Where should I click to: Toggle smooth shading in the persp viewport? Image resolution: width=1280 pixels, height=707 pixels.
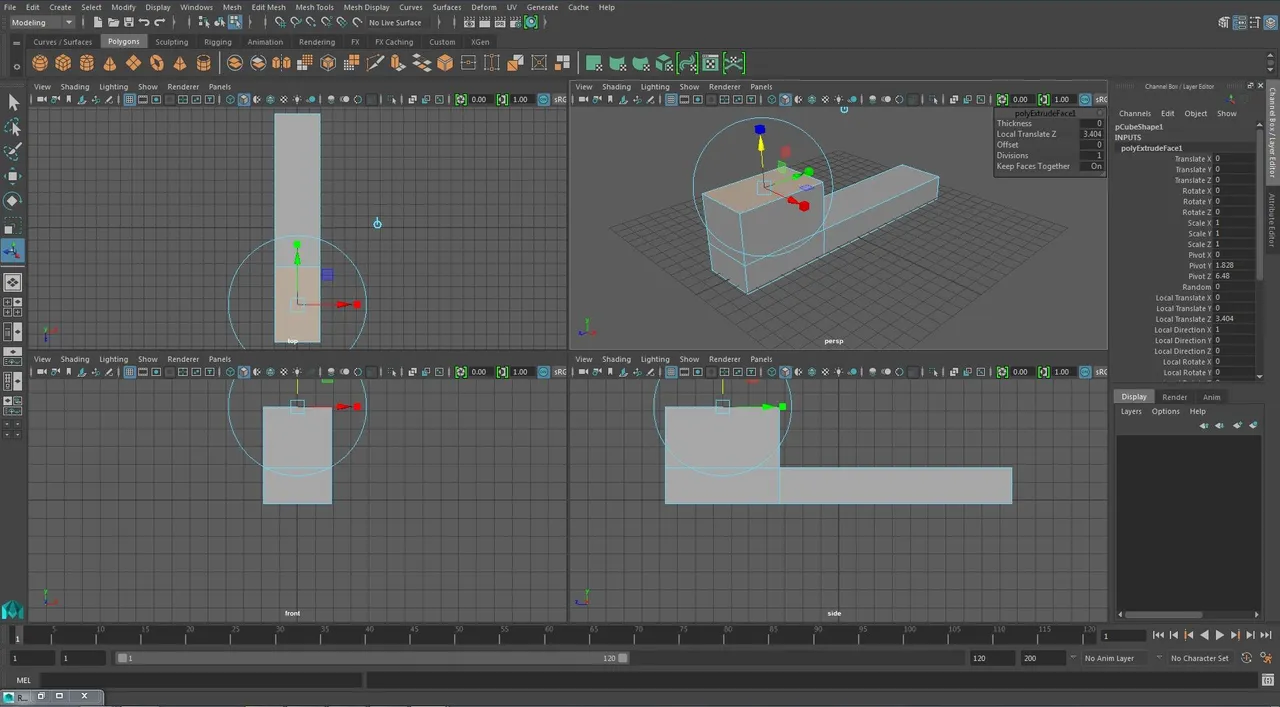786,99
